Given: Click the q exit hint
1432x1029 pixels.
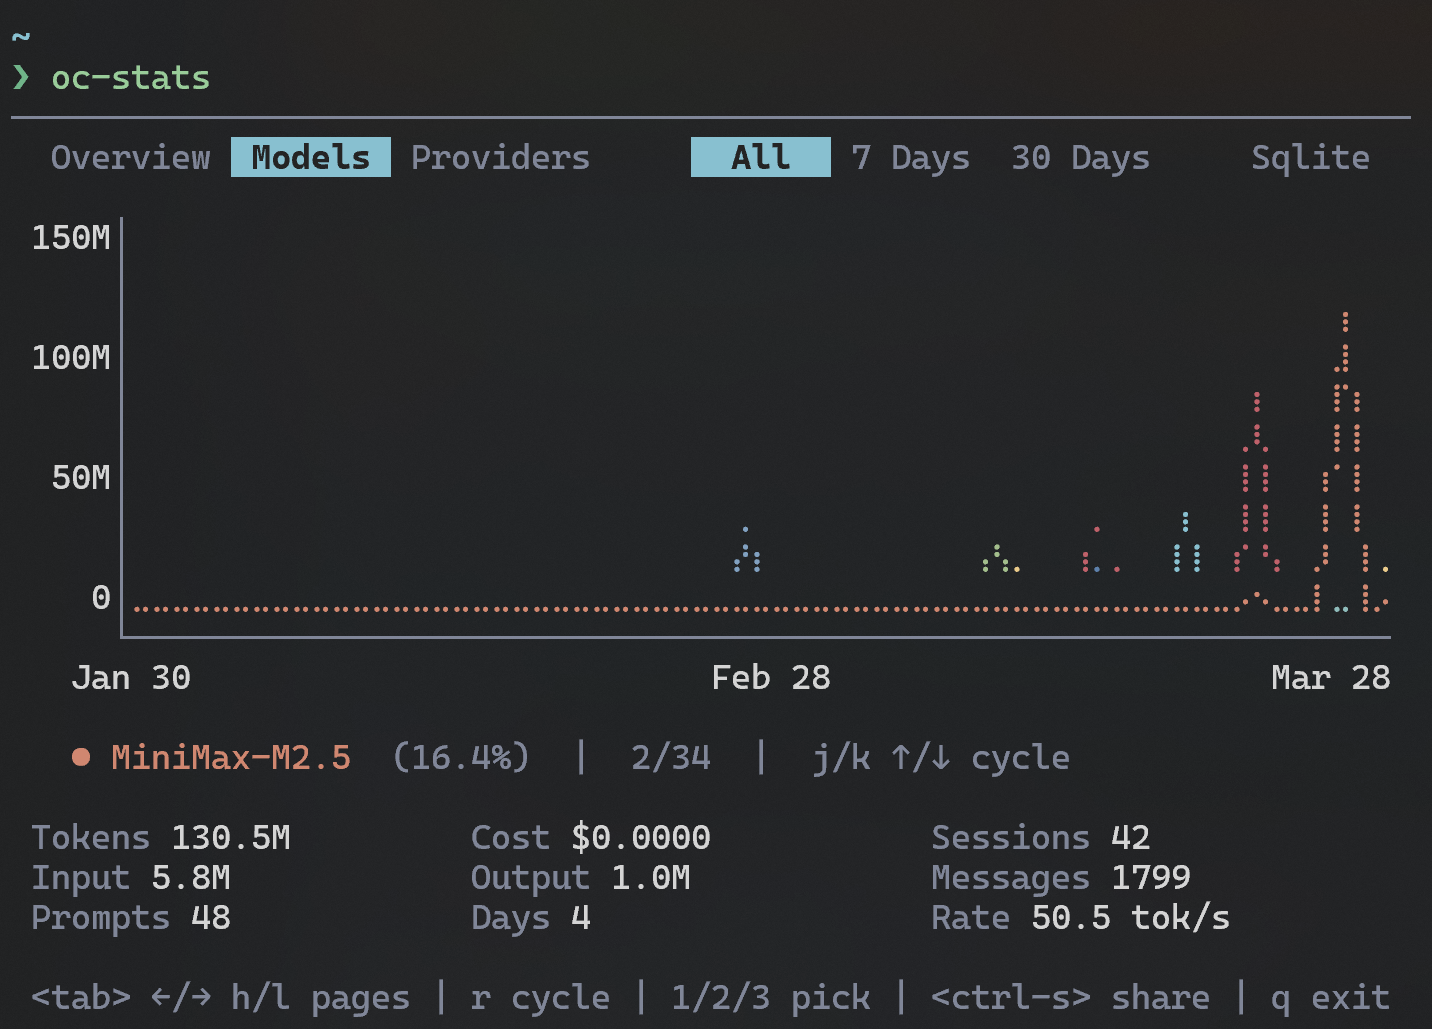Looking at the screenshot, I should click(1330, 998).
